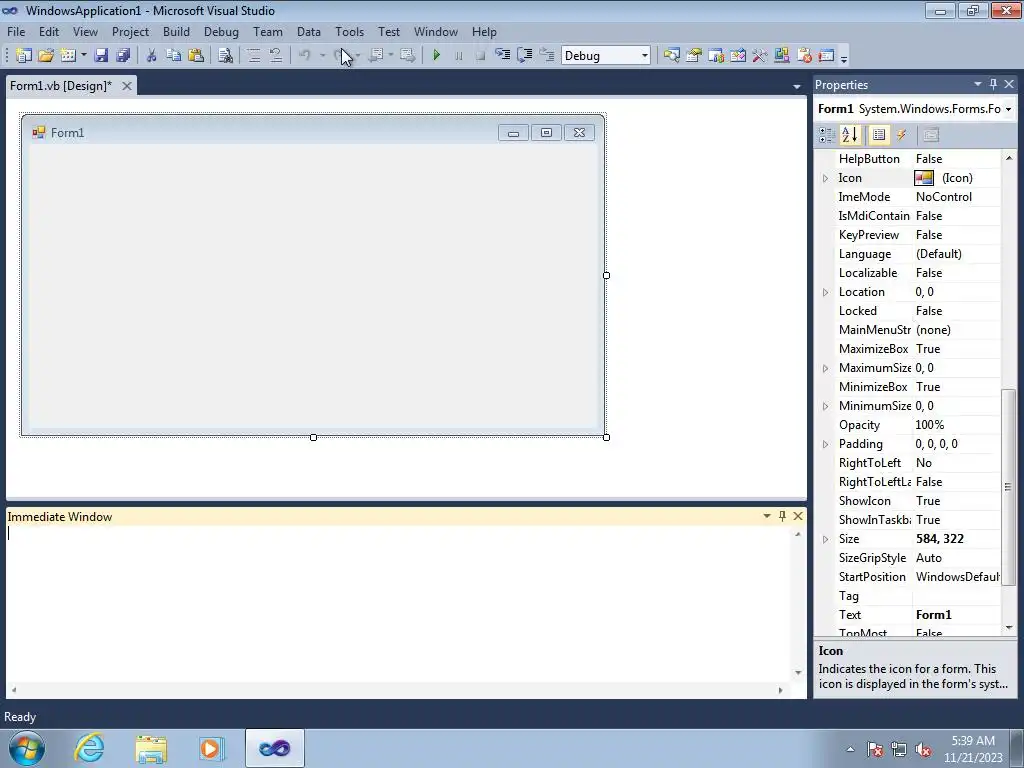Open the Build menu

(x=176, y=31)
